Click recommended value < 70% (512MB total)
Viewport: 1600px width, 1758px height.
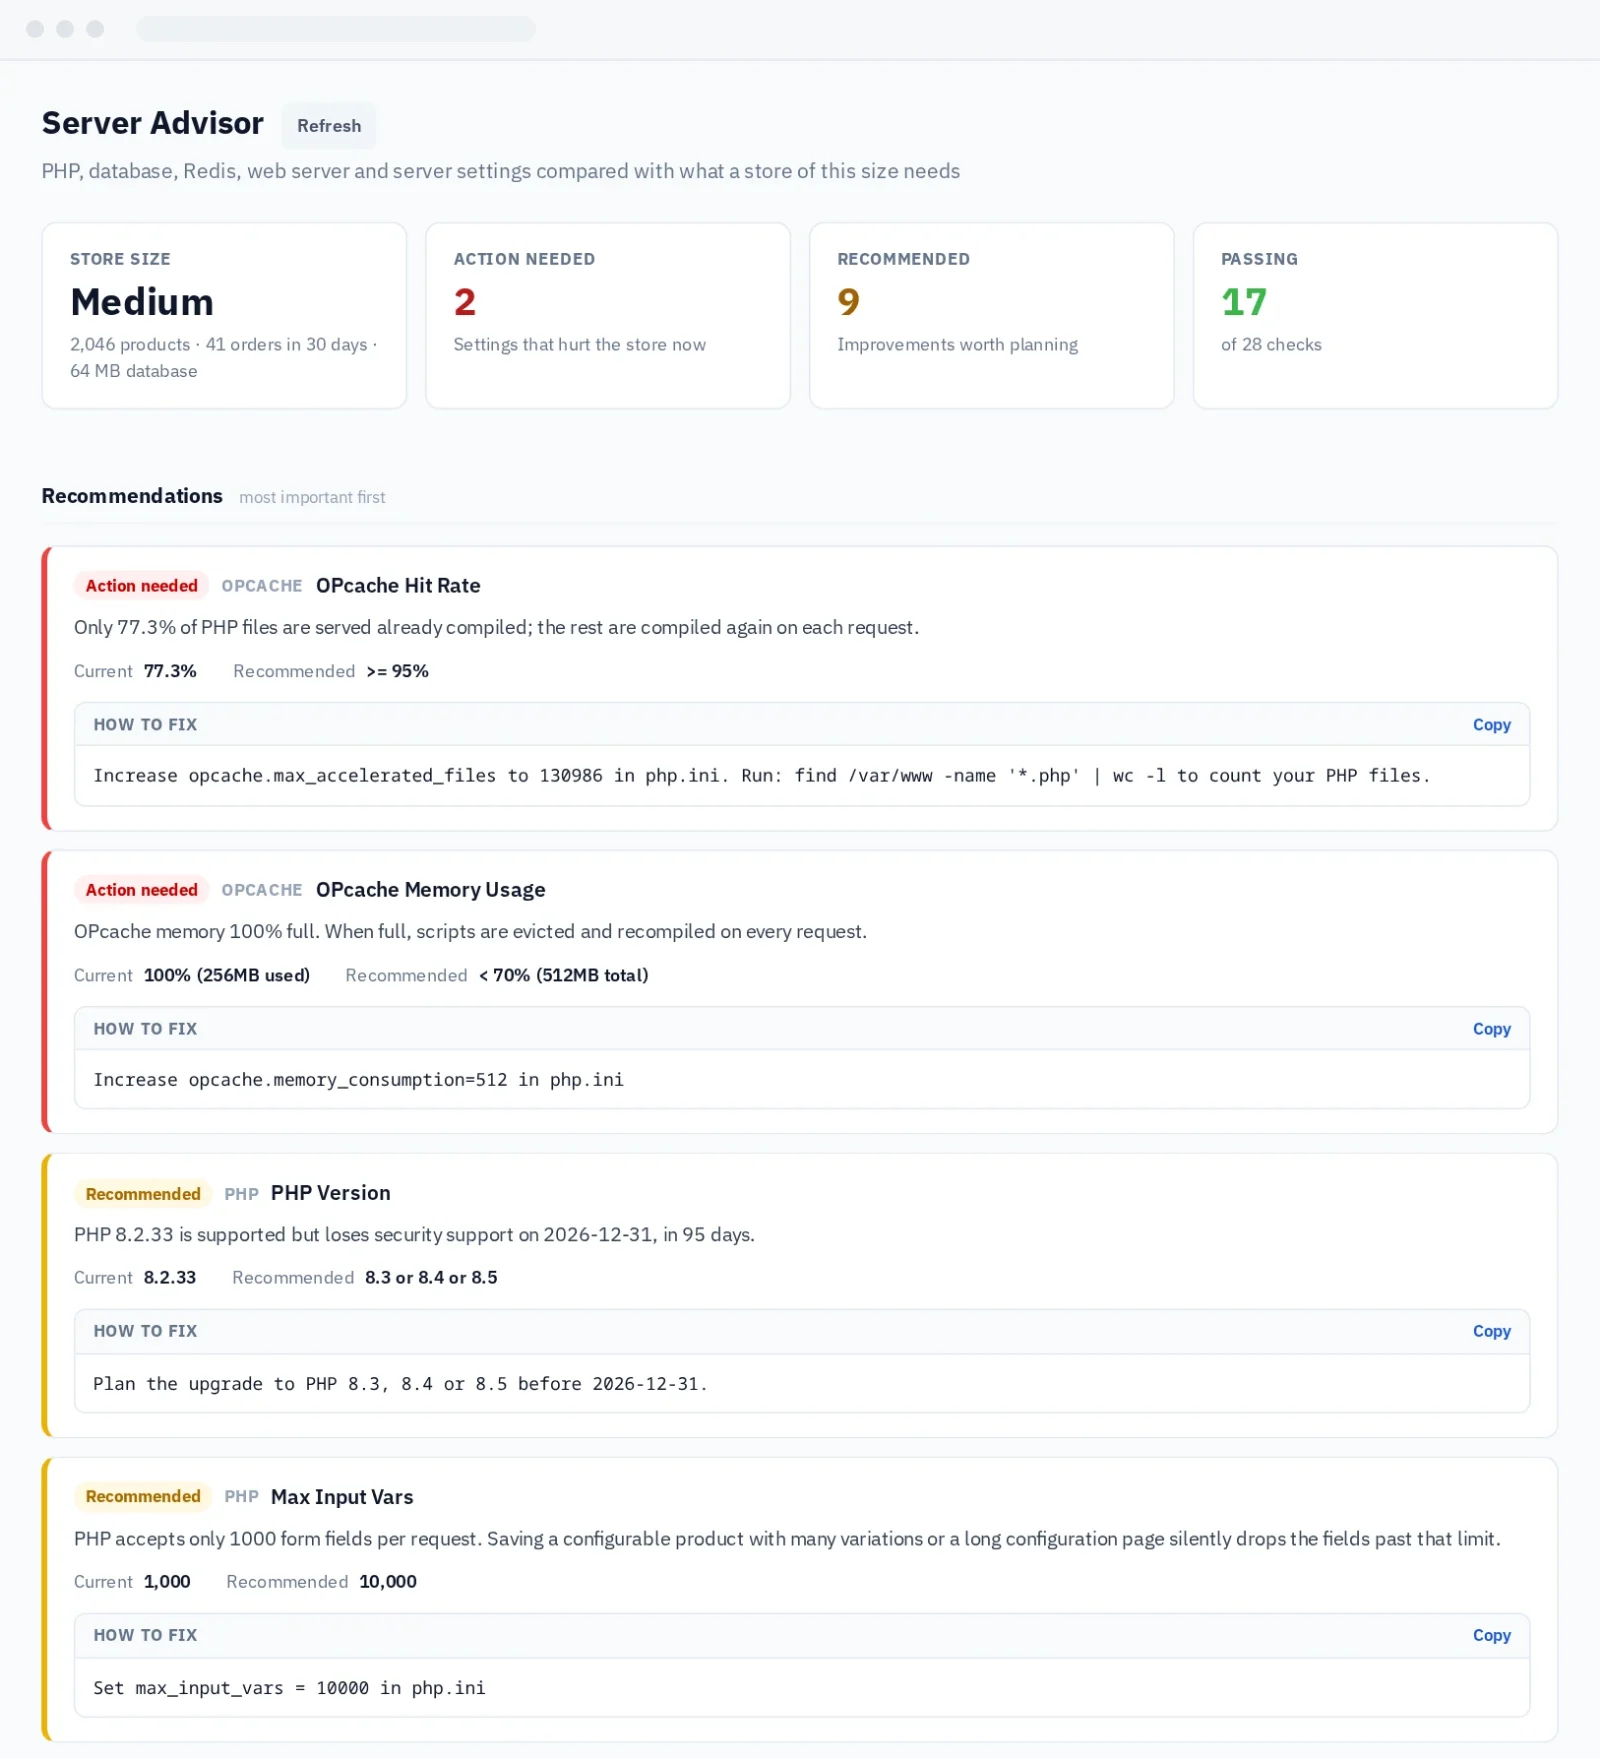pyautogui.click(x=563, y=975)
